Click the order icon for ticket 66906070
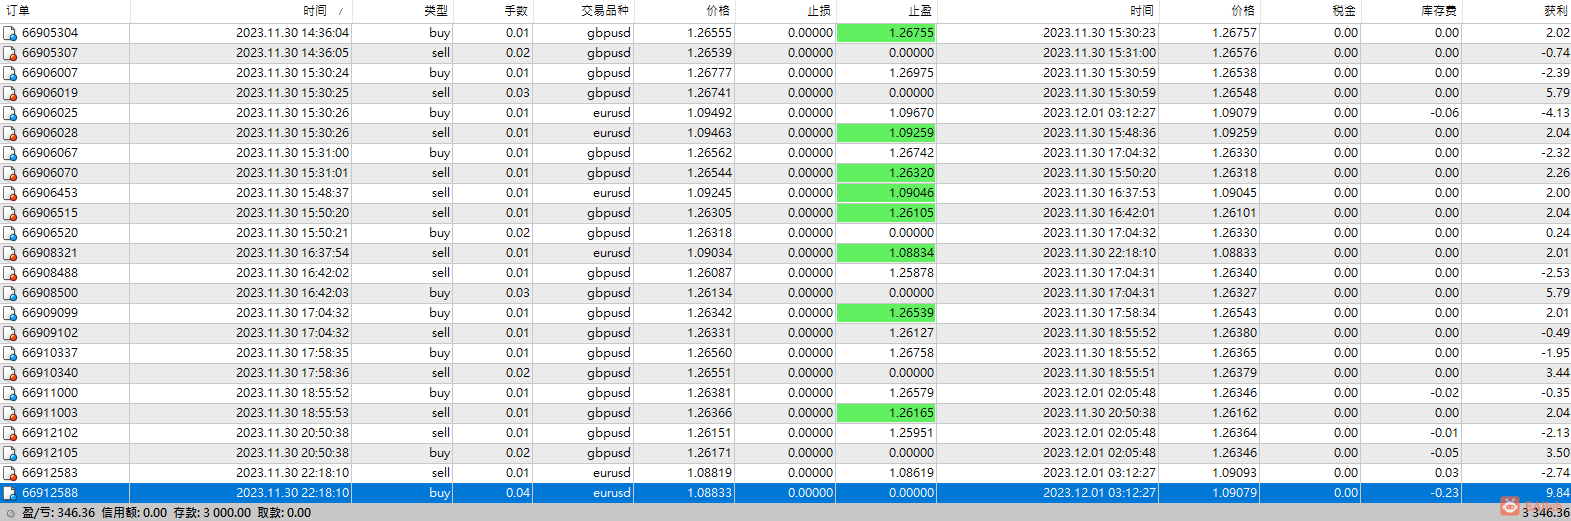 [10, 173]
